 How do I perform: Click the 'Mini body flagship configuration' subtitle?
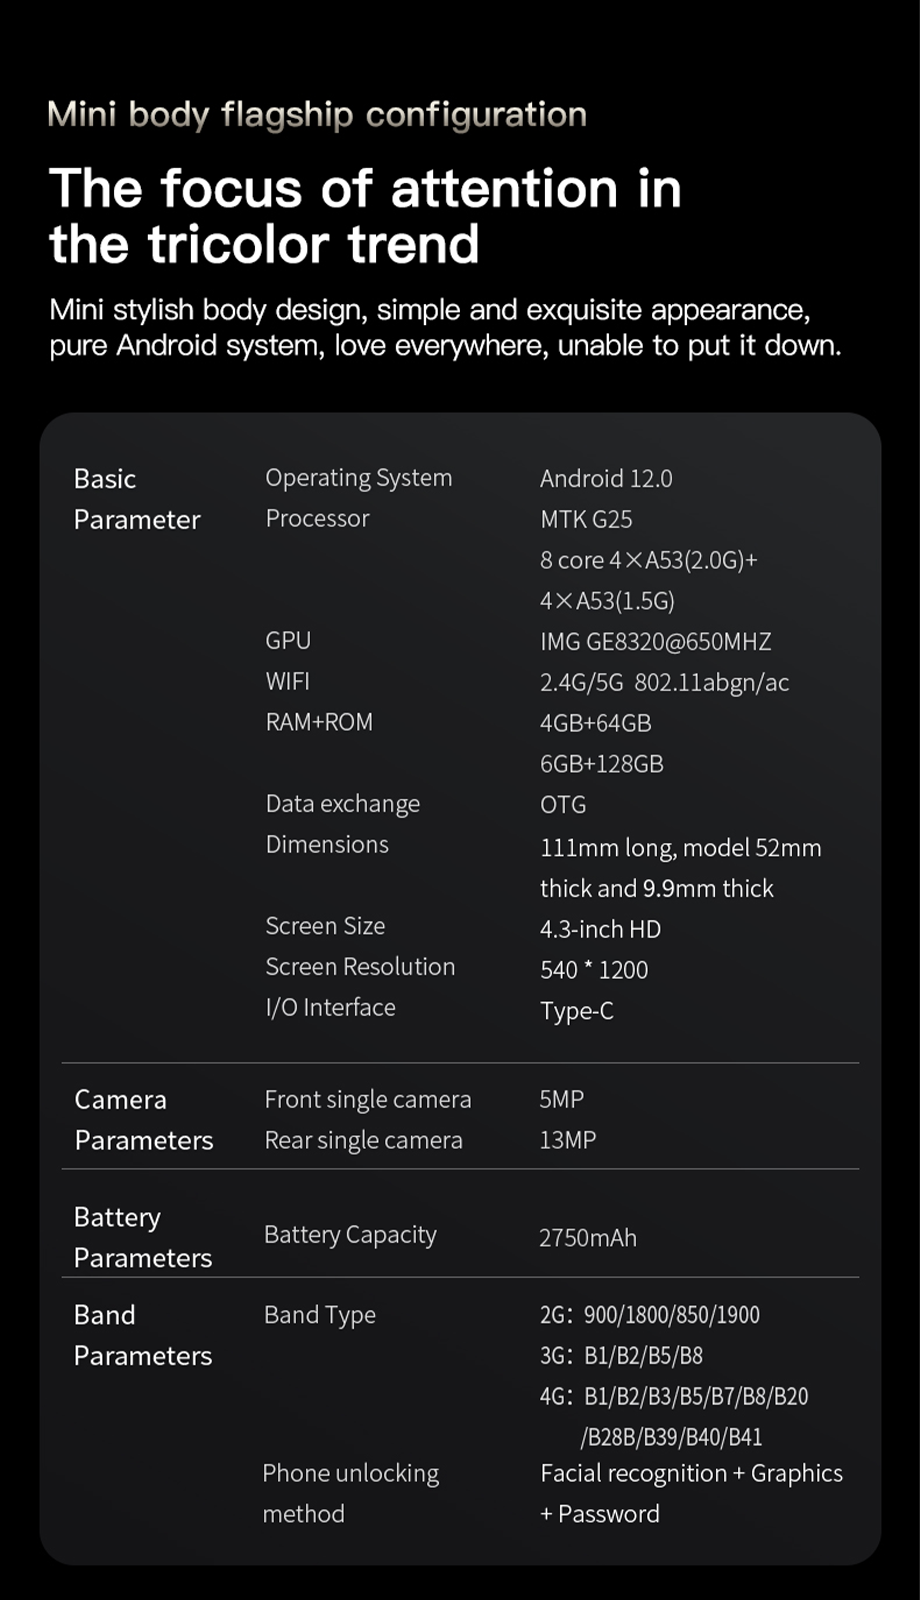point(317,115)
